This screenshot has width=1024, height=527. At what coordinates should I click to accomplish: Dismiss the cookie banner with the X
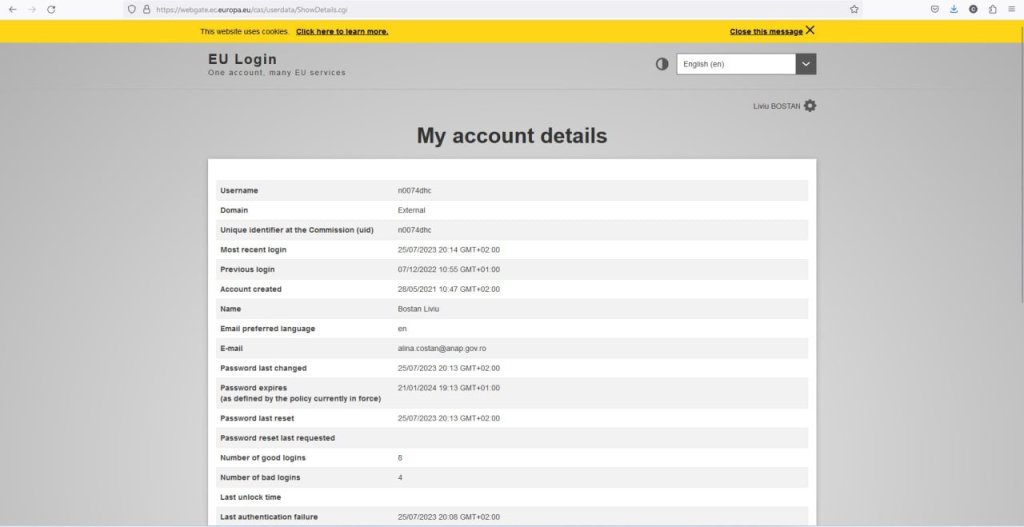(x=810, y=30)
